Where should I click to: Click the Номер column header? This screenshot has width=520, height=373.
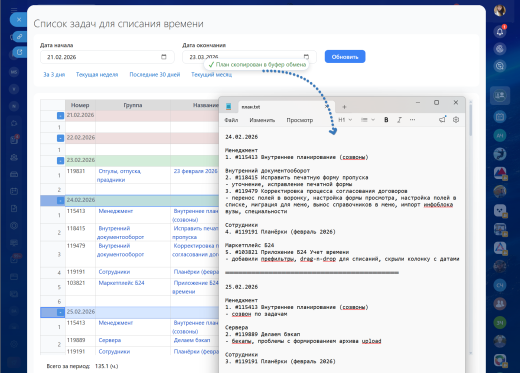tap(80, 105)
